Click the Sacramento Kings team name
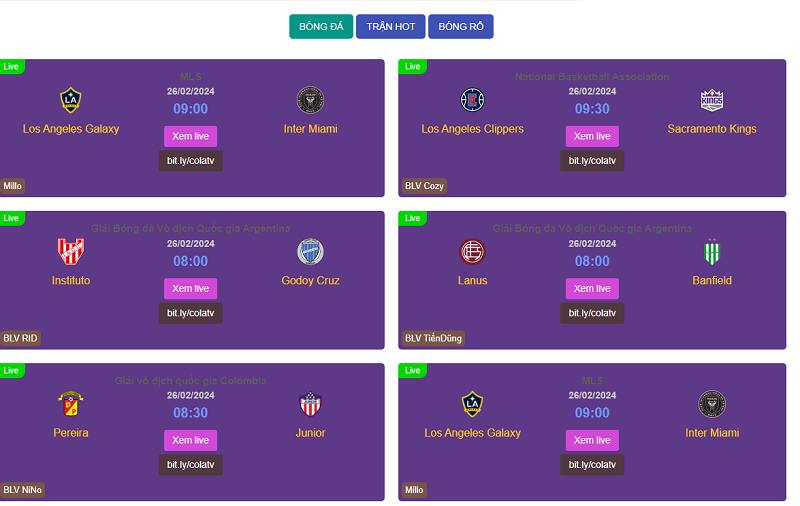The image size is (800, 506). click(712, 129)
